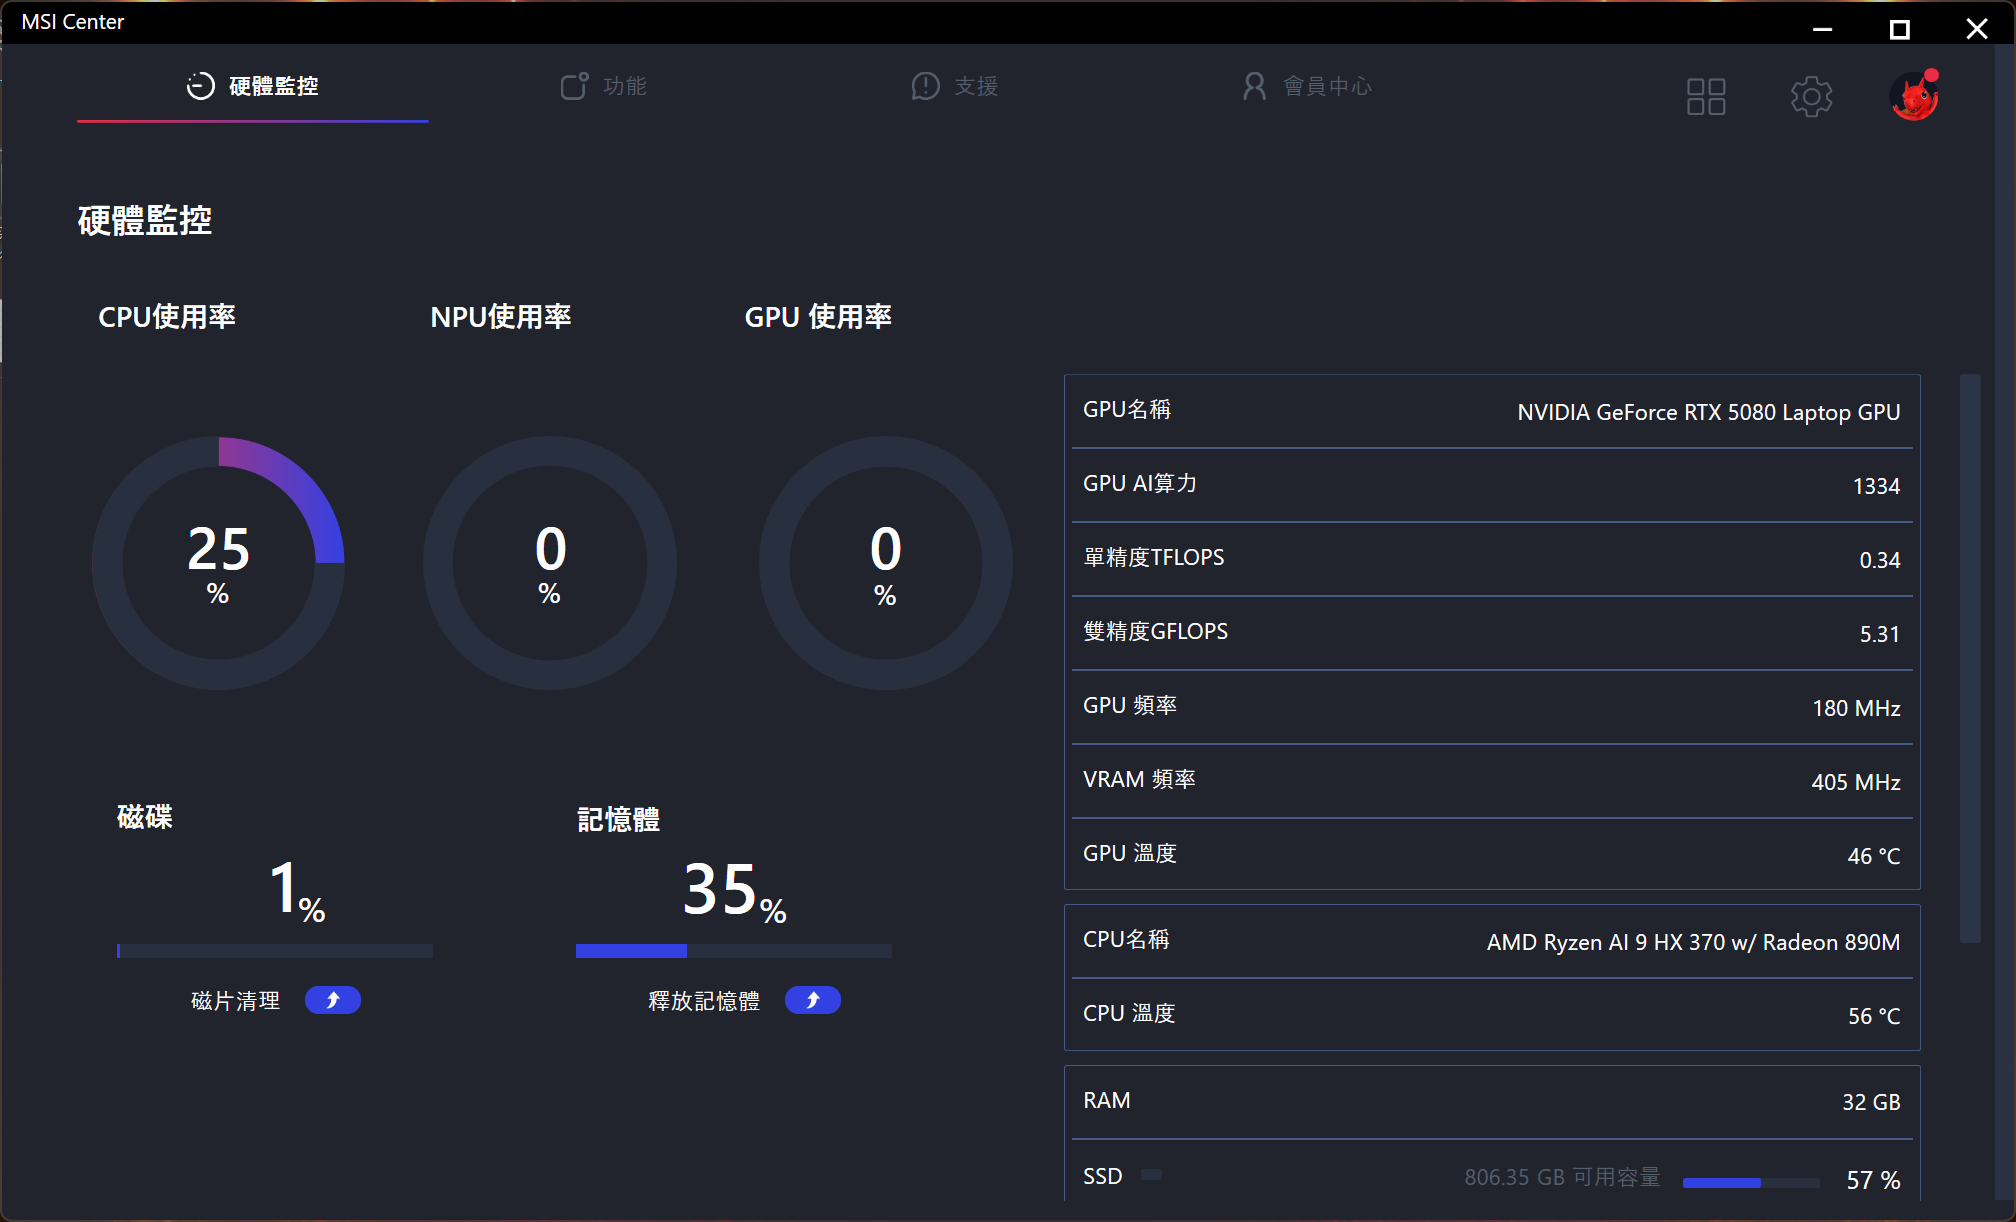Click the SSD row label
Image resolution: width=2016 pixels, height=1222 pixels.
coord(1103,1177)
